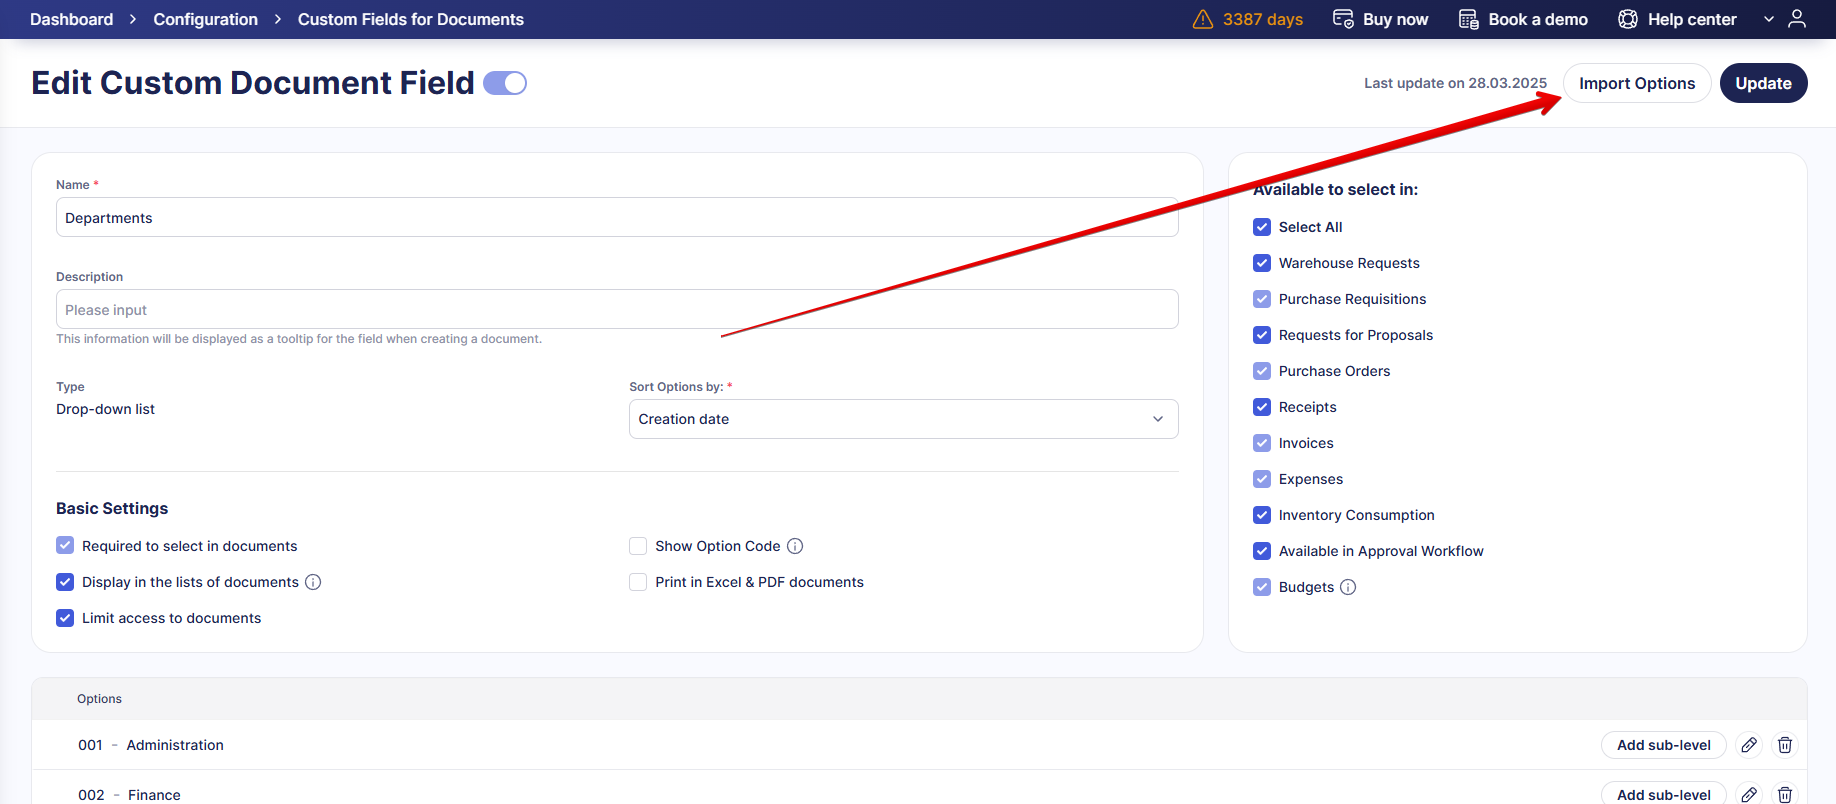Expand the account menu chevron
The image size is (1836, 804).
1769,19
